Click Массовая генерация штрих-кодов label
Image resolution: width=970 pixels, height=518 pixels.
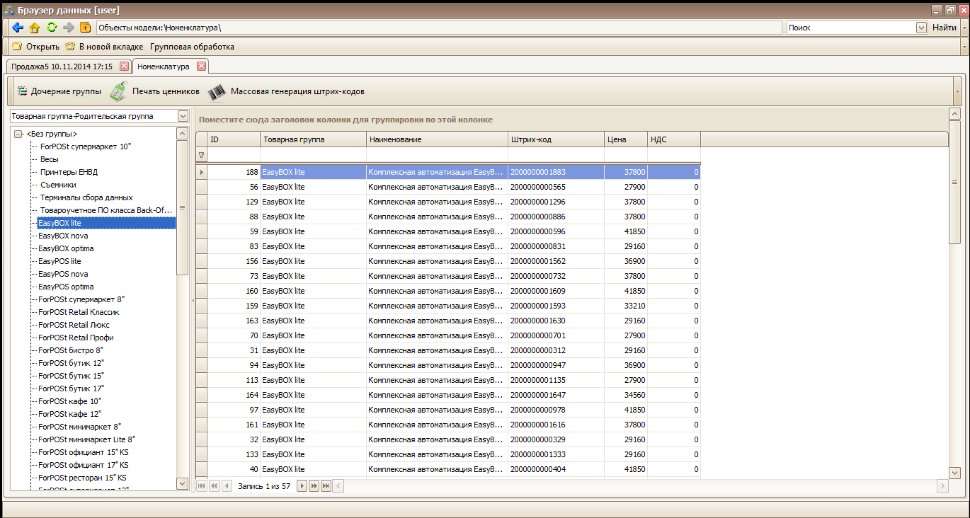(298, 91)
